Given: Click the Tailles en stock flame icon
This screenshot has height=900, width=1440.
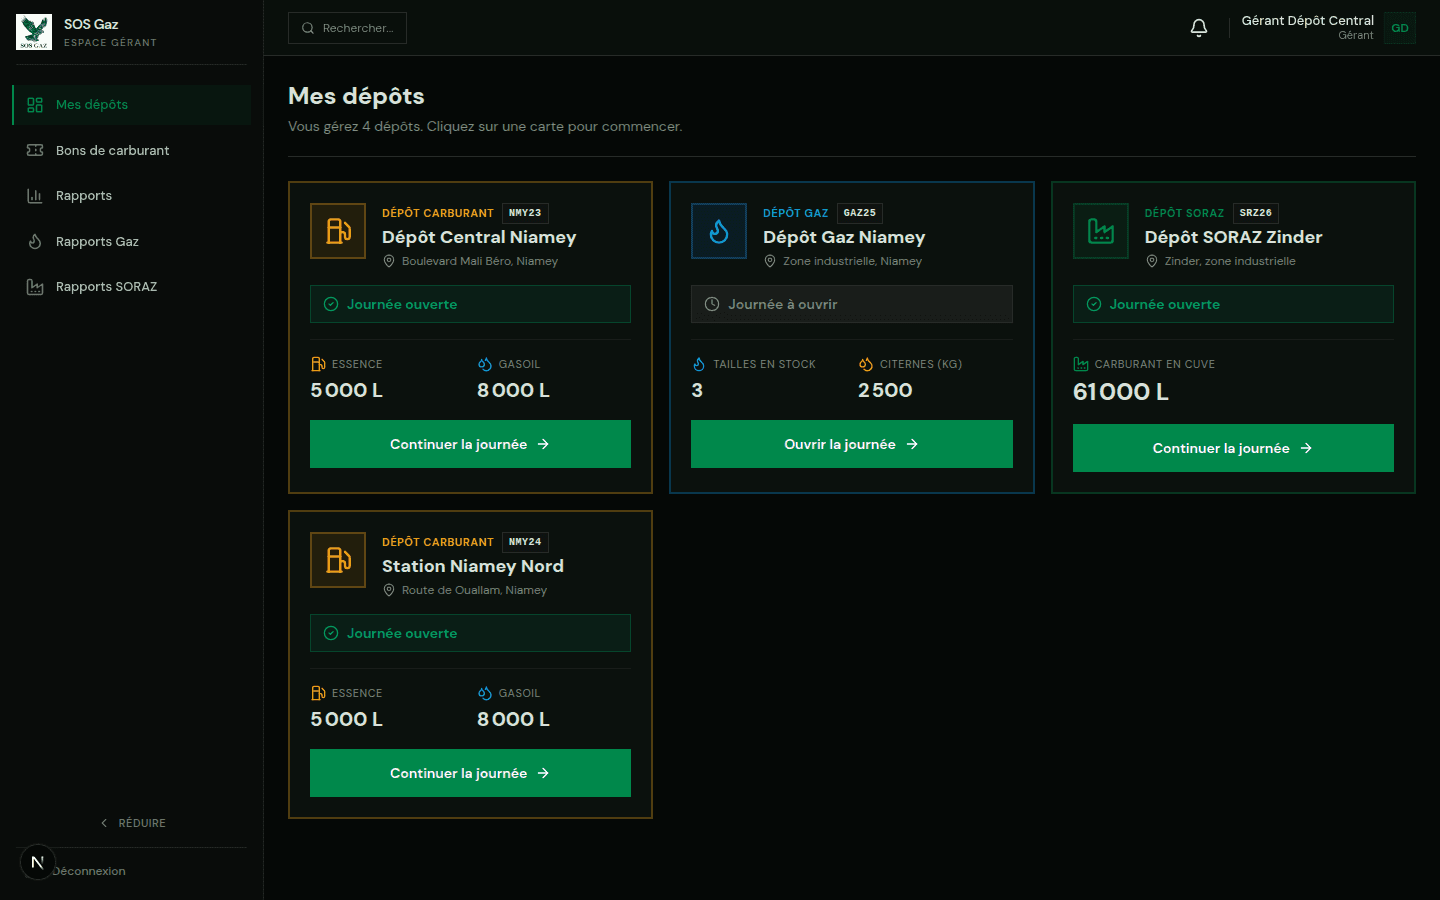Looking at the screenshot, I should pos(699,364).
